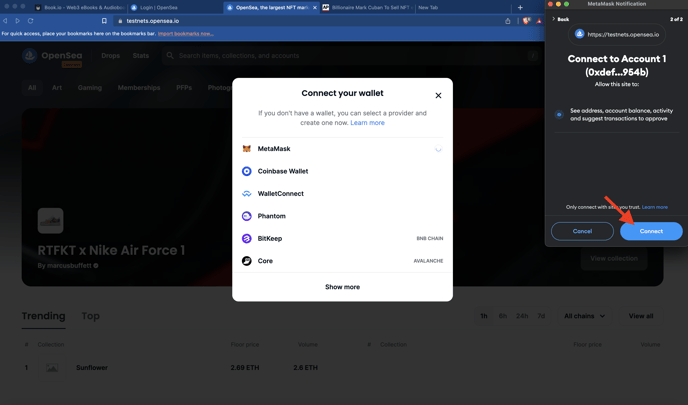Click Cancel in the MetaMask notification
Screen dimensions: 688x405
pos(582,231)
